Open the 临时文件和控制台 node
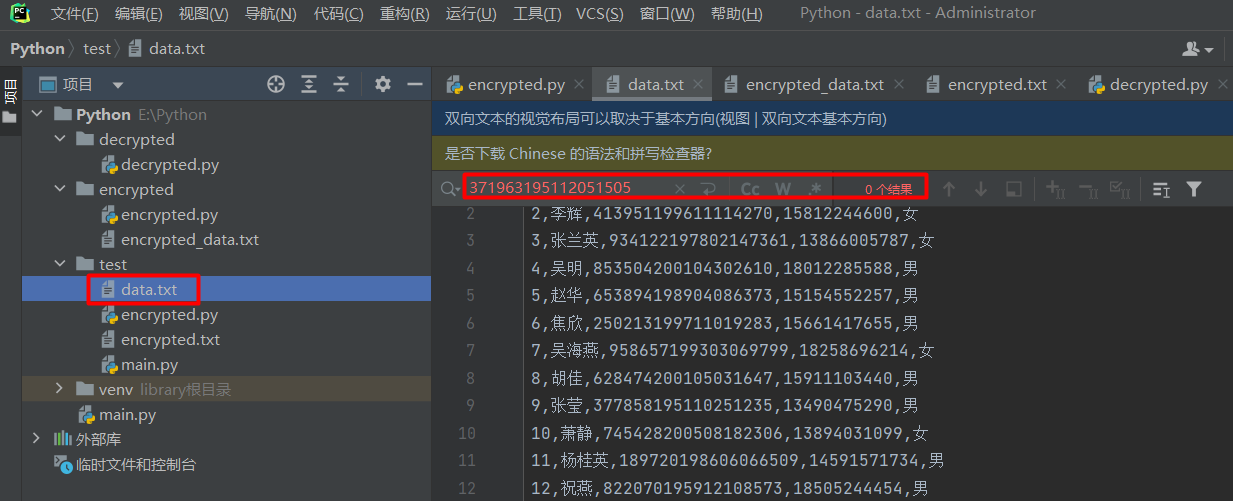Viewport: 1233px width, 501px height. click(x=125, y=464)
